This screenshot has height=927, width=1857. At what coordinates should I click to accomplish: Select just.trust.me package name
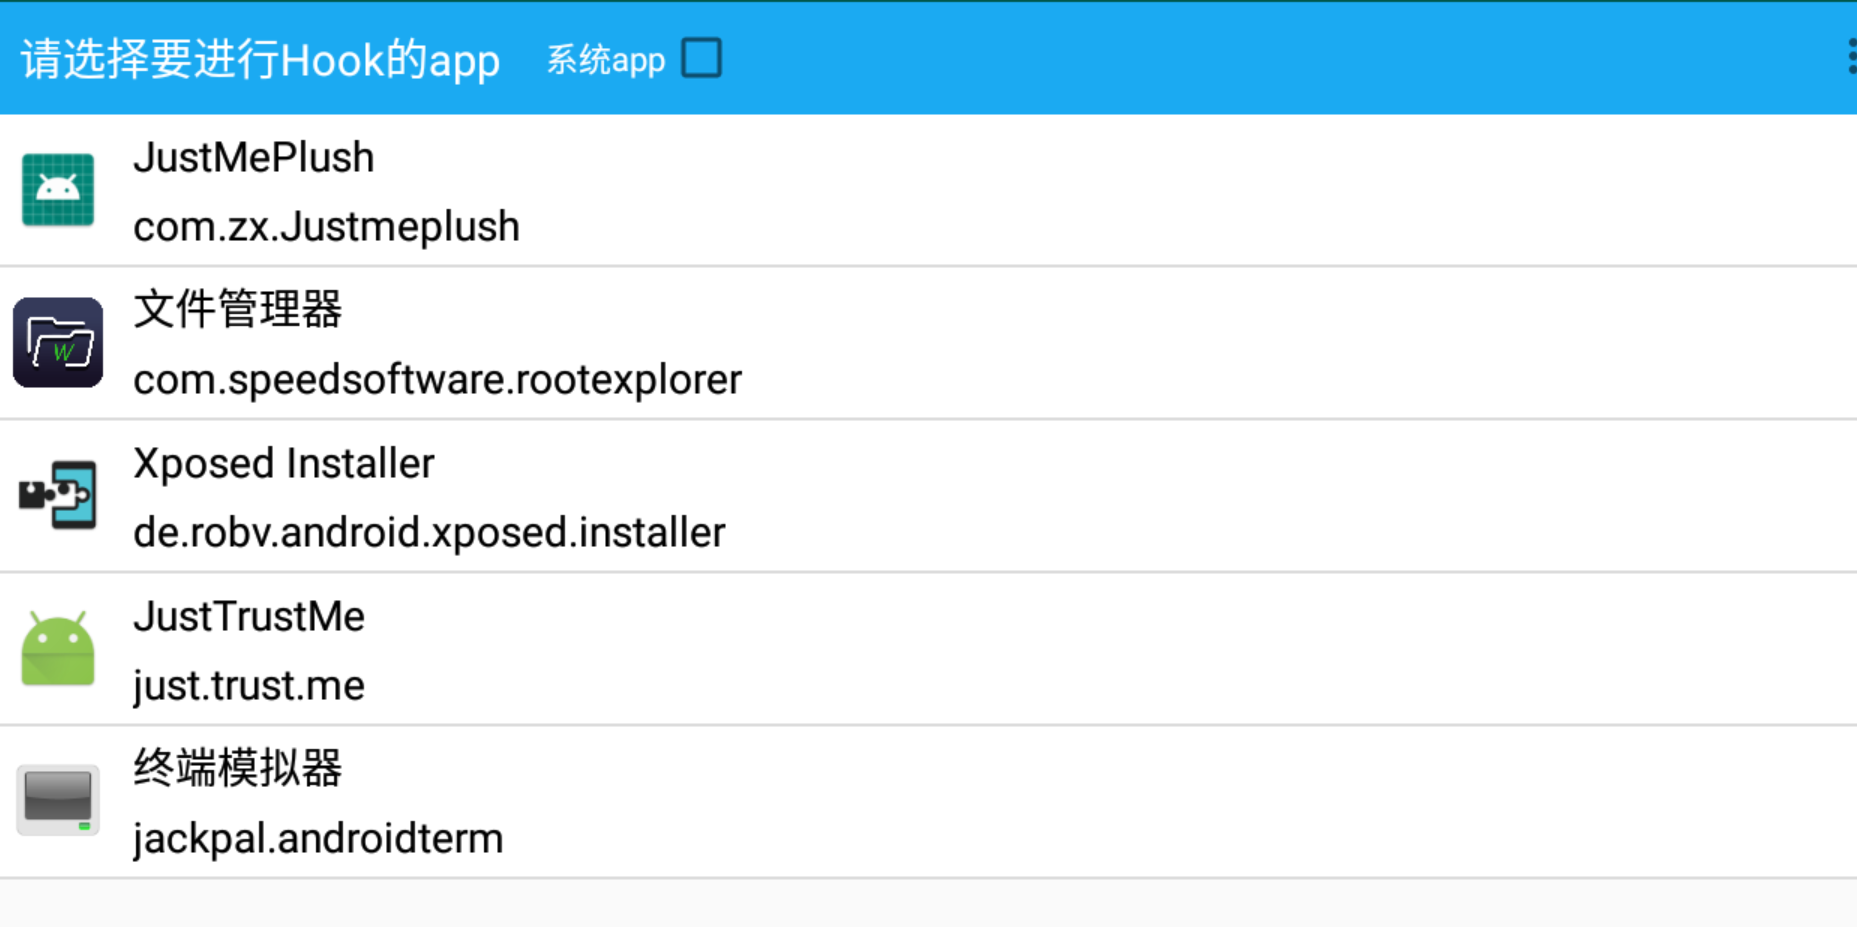(x=249, y=686)
